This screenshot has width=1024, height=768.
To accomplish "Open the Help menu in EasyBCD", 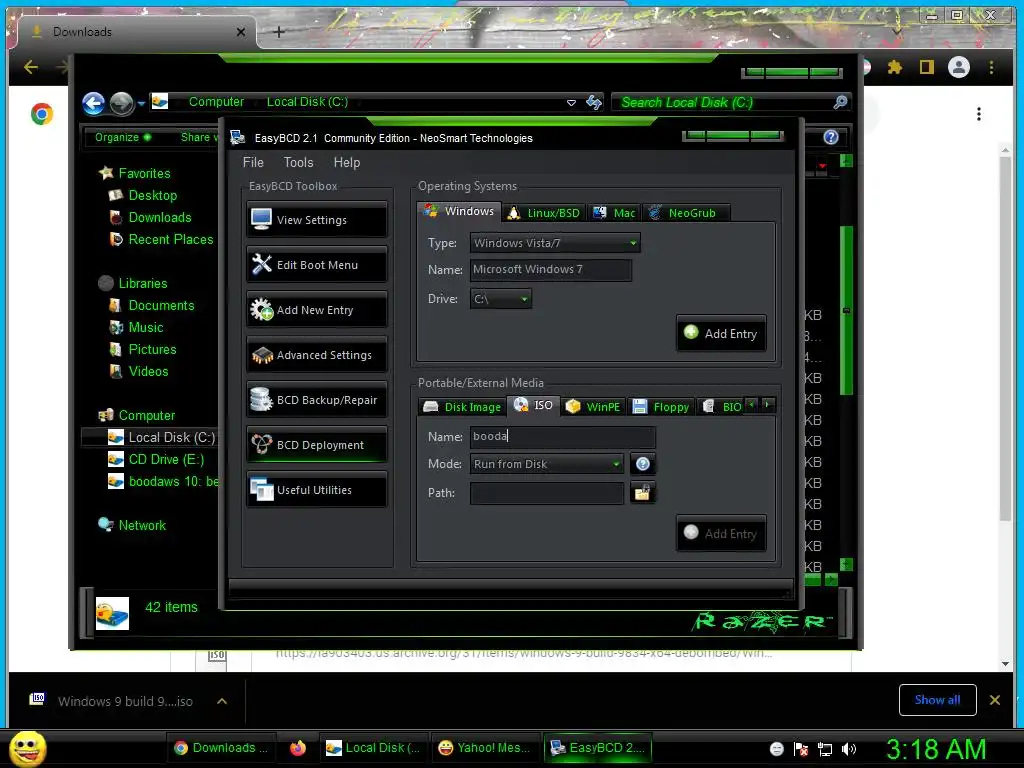I will [x=347, y=162].
